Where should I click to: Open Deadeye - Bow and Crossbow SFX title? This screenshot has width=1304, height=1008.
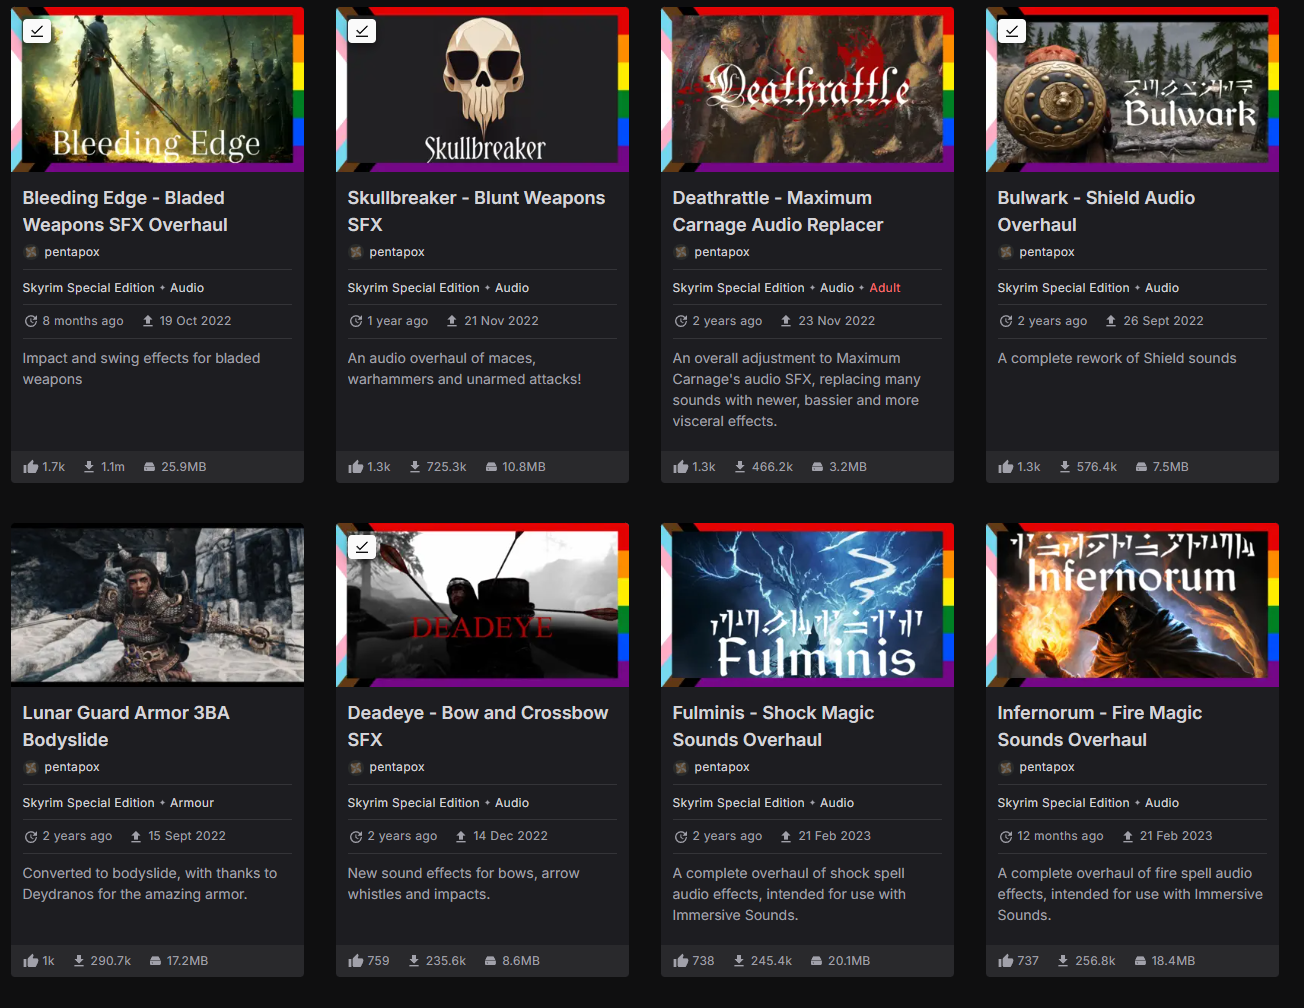pos(478,726)
